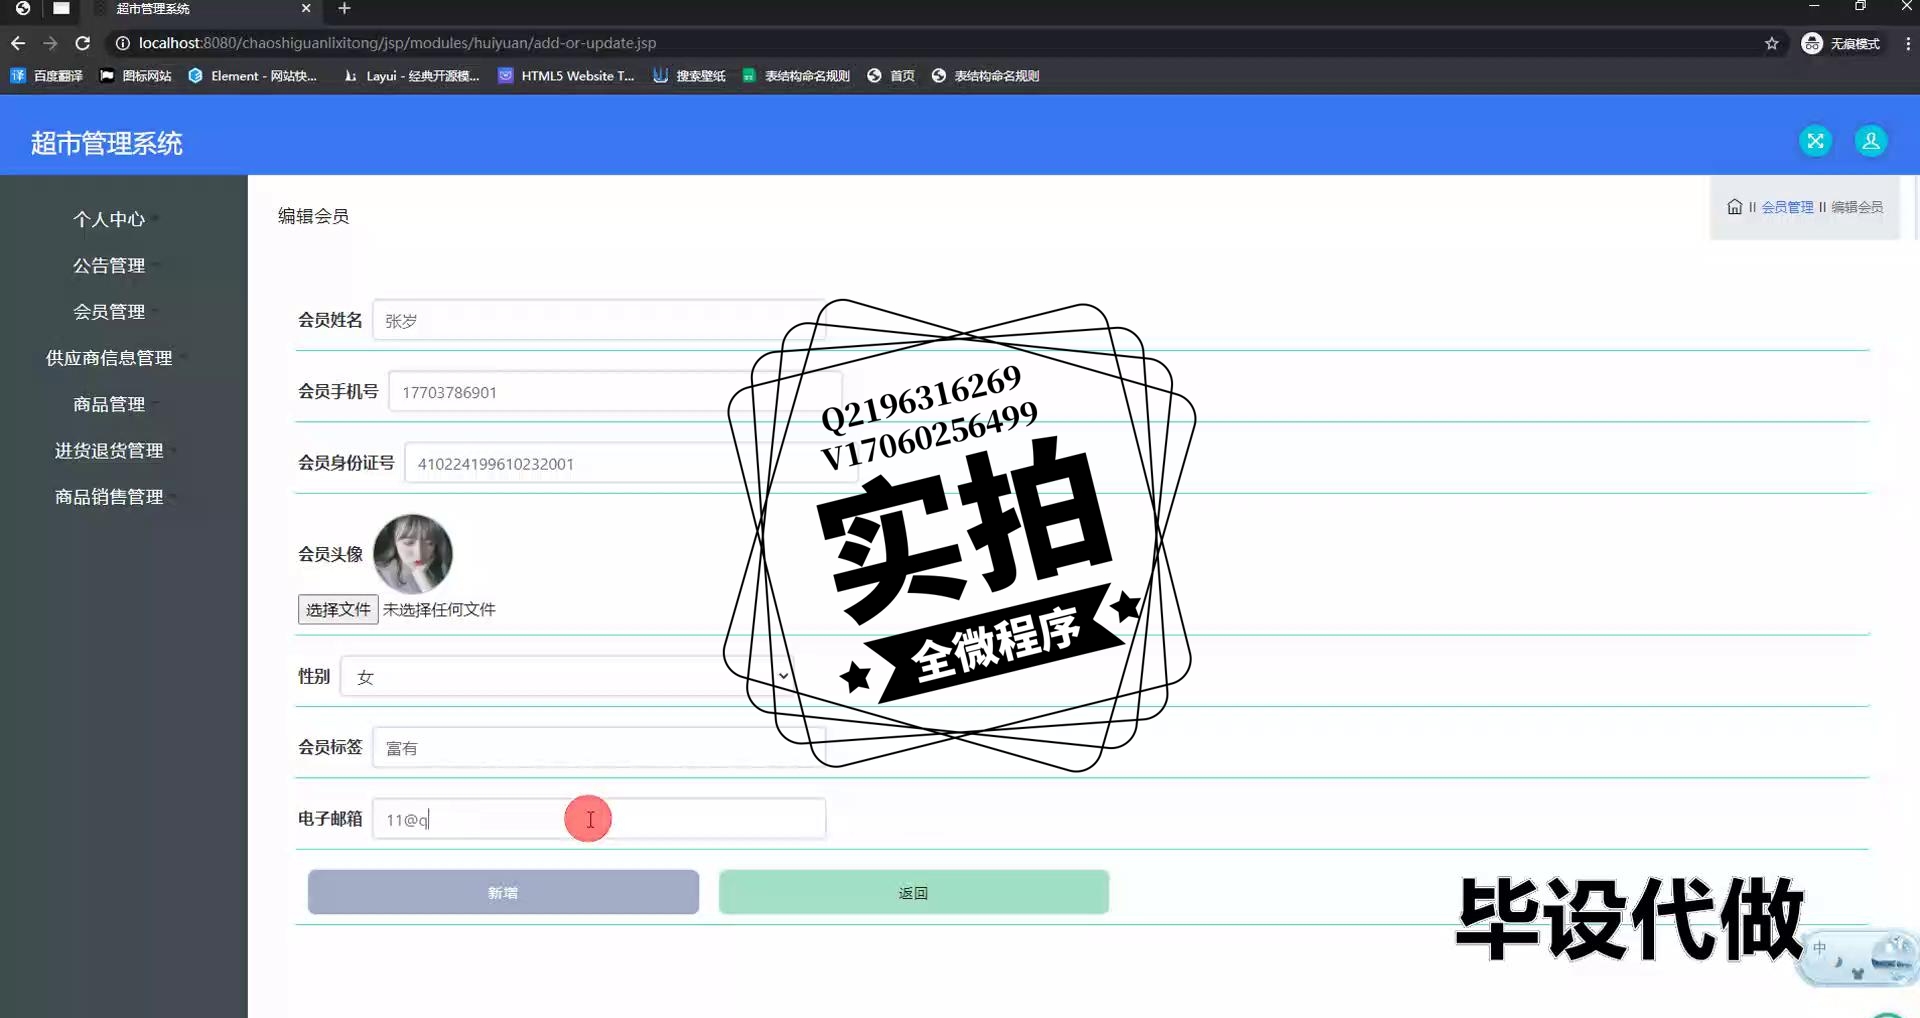Open the user profile icon in header

pyautogui.click(x=1870, y=141)
